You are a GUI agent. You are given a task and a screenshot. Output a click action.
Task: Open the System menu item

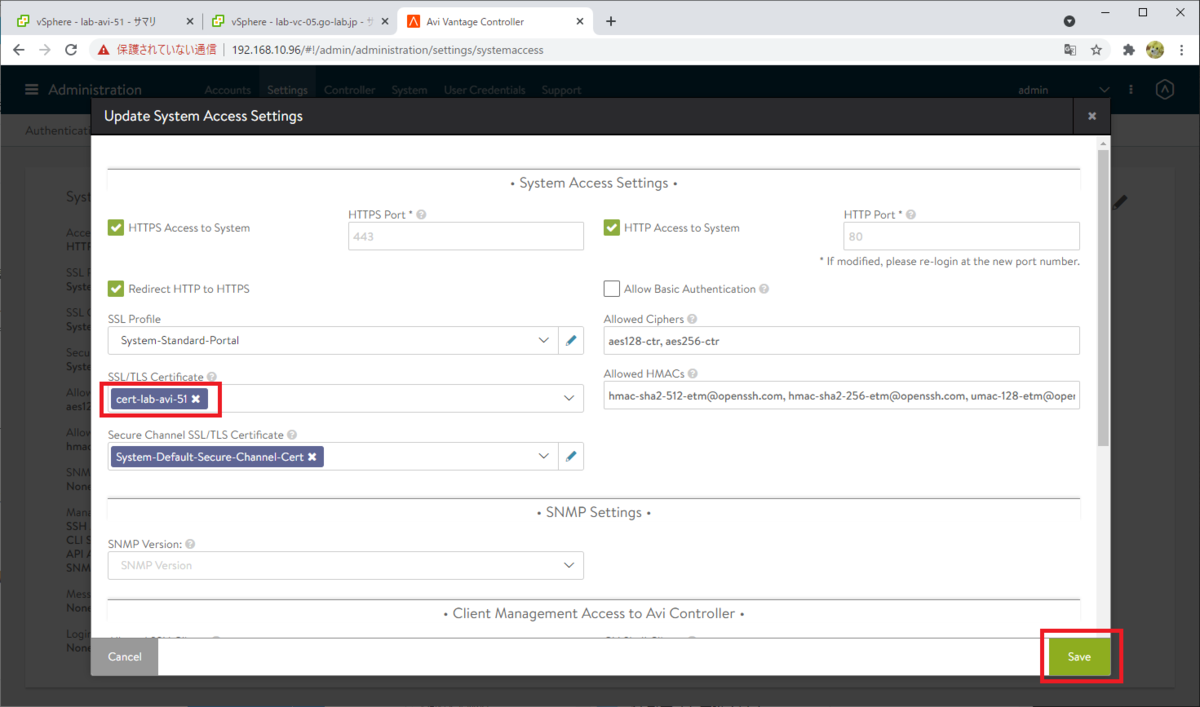coord(409,90)
